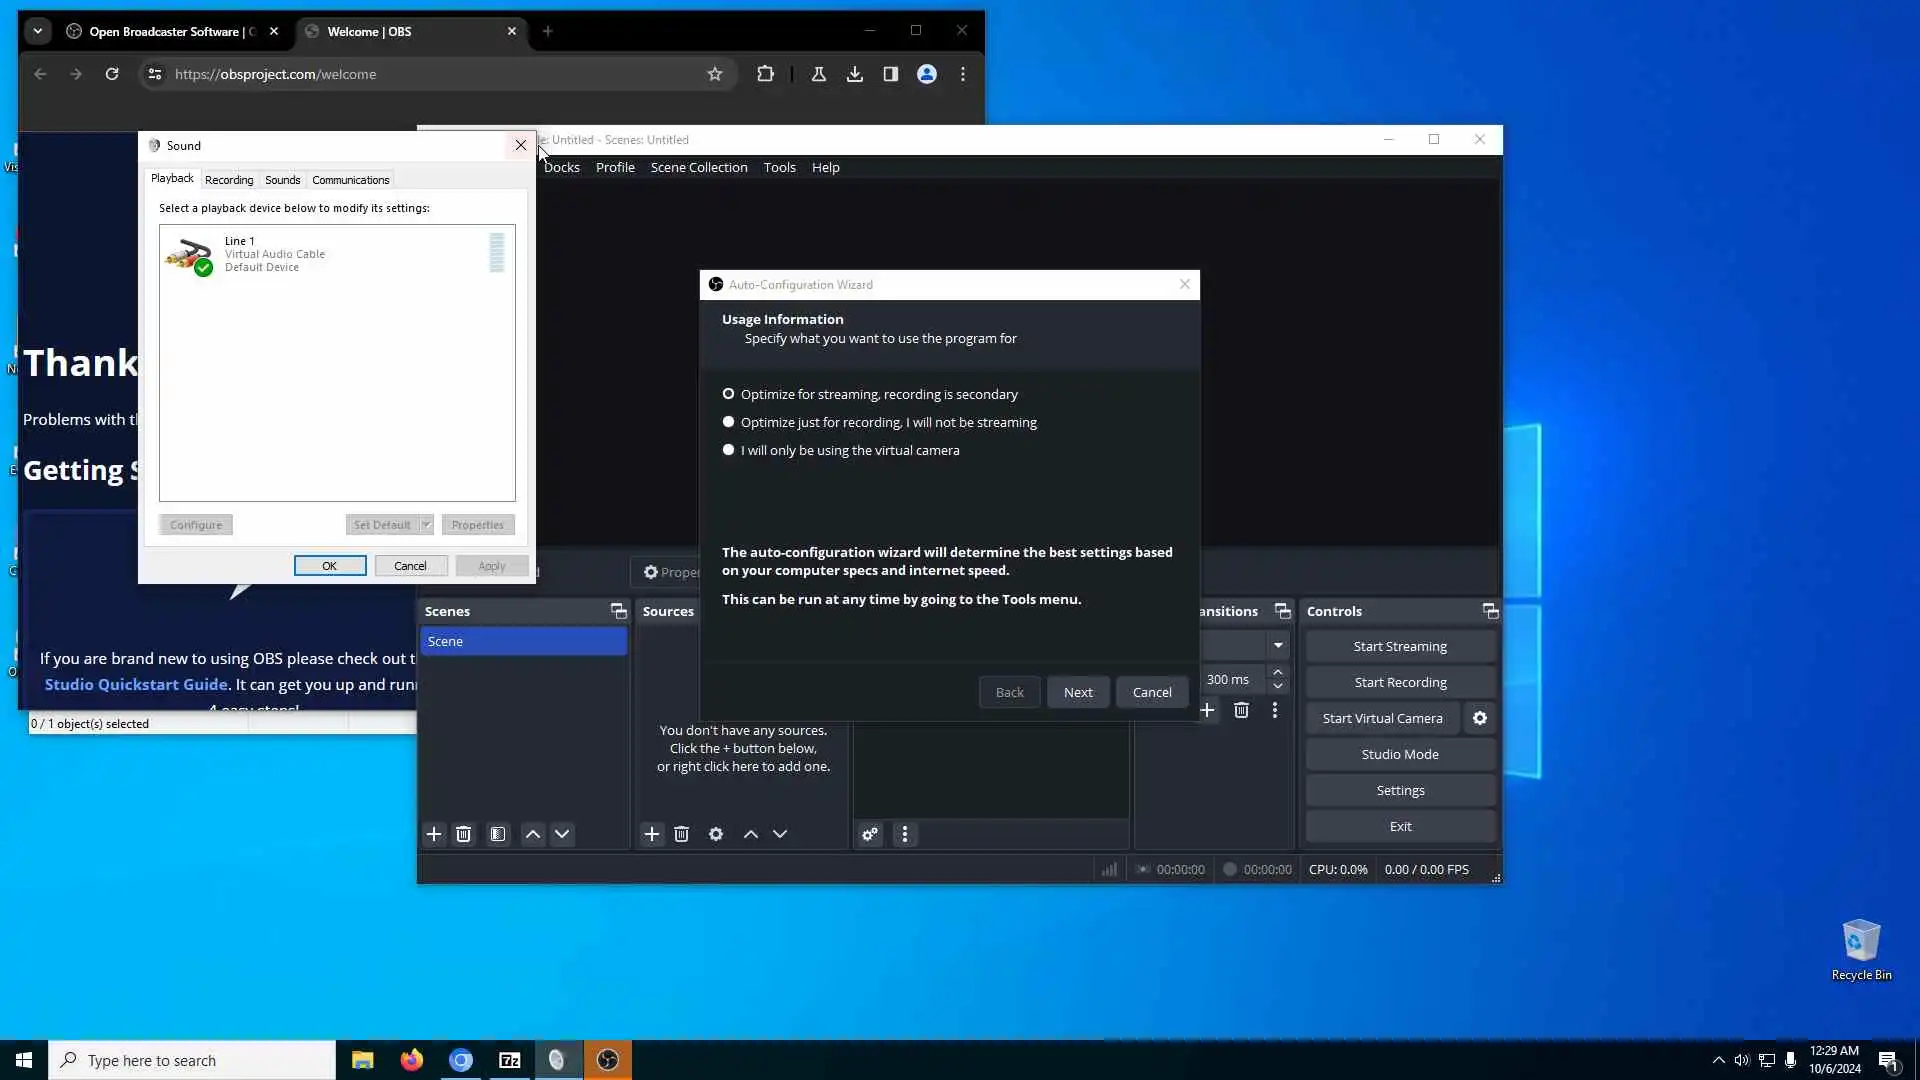Image resolution: width=1920 pixels, height=1080 pixels.
Task: Open virtual camera settings gear icon
Action: [1480, 718]
